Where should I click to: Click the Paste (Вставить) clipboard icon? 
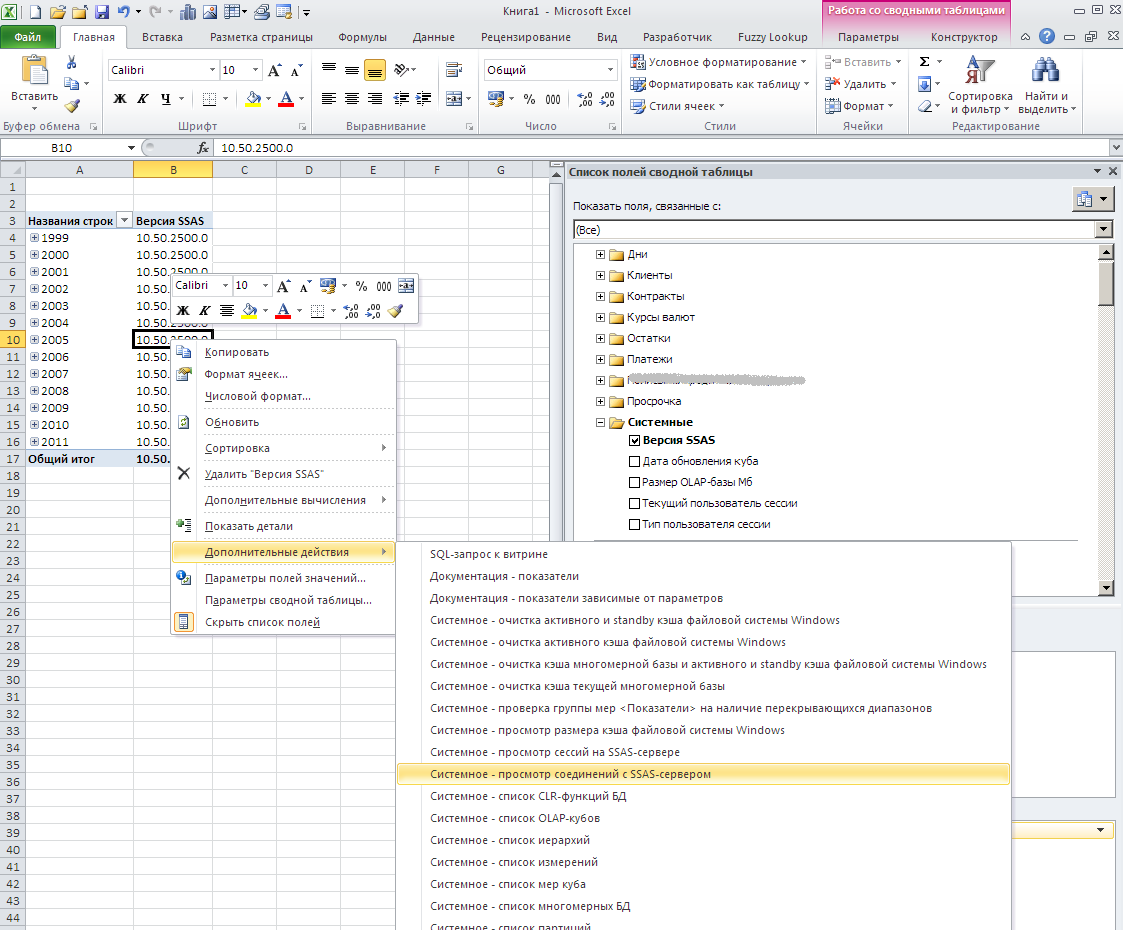pyautogui.click(x=34, y=72)
